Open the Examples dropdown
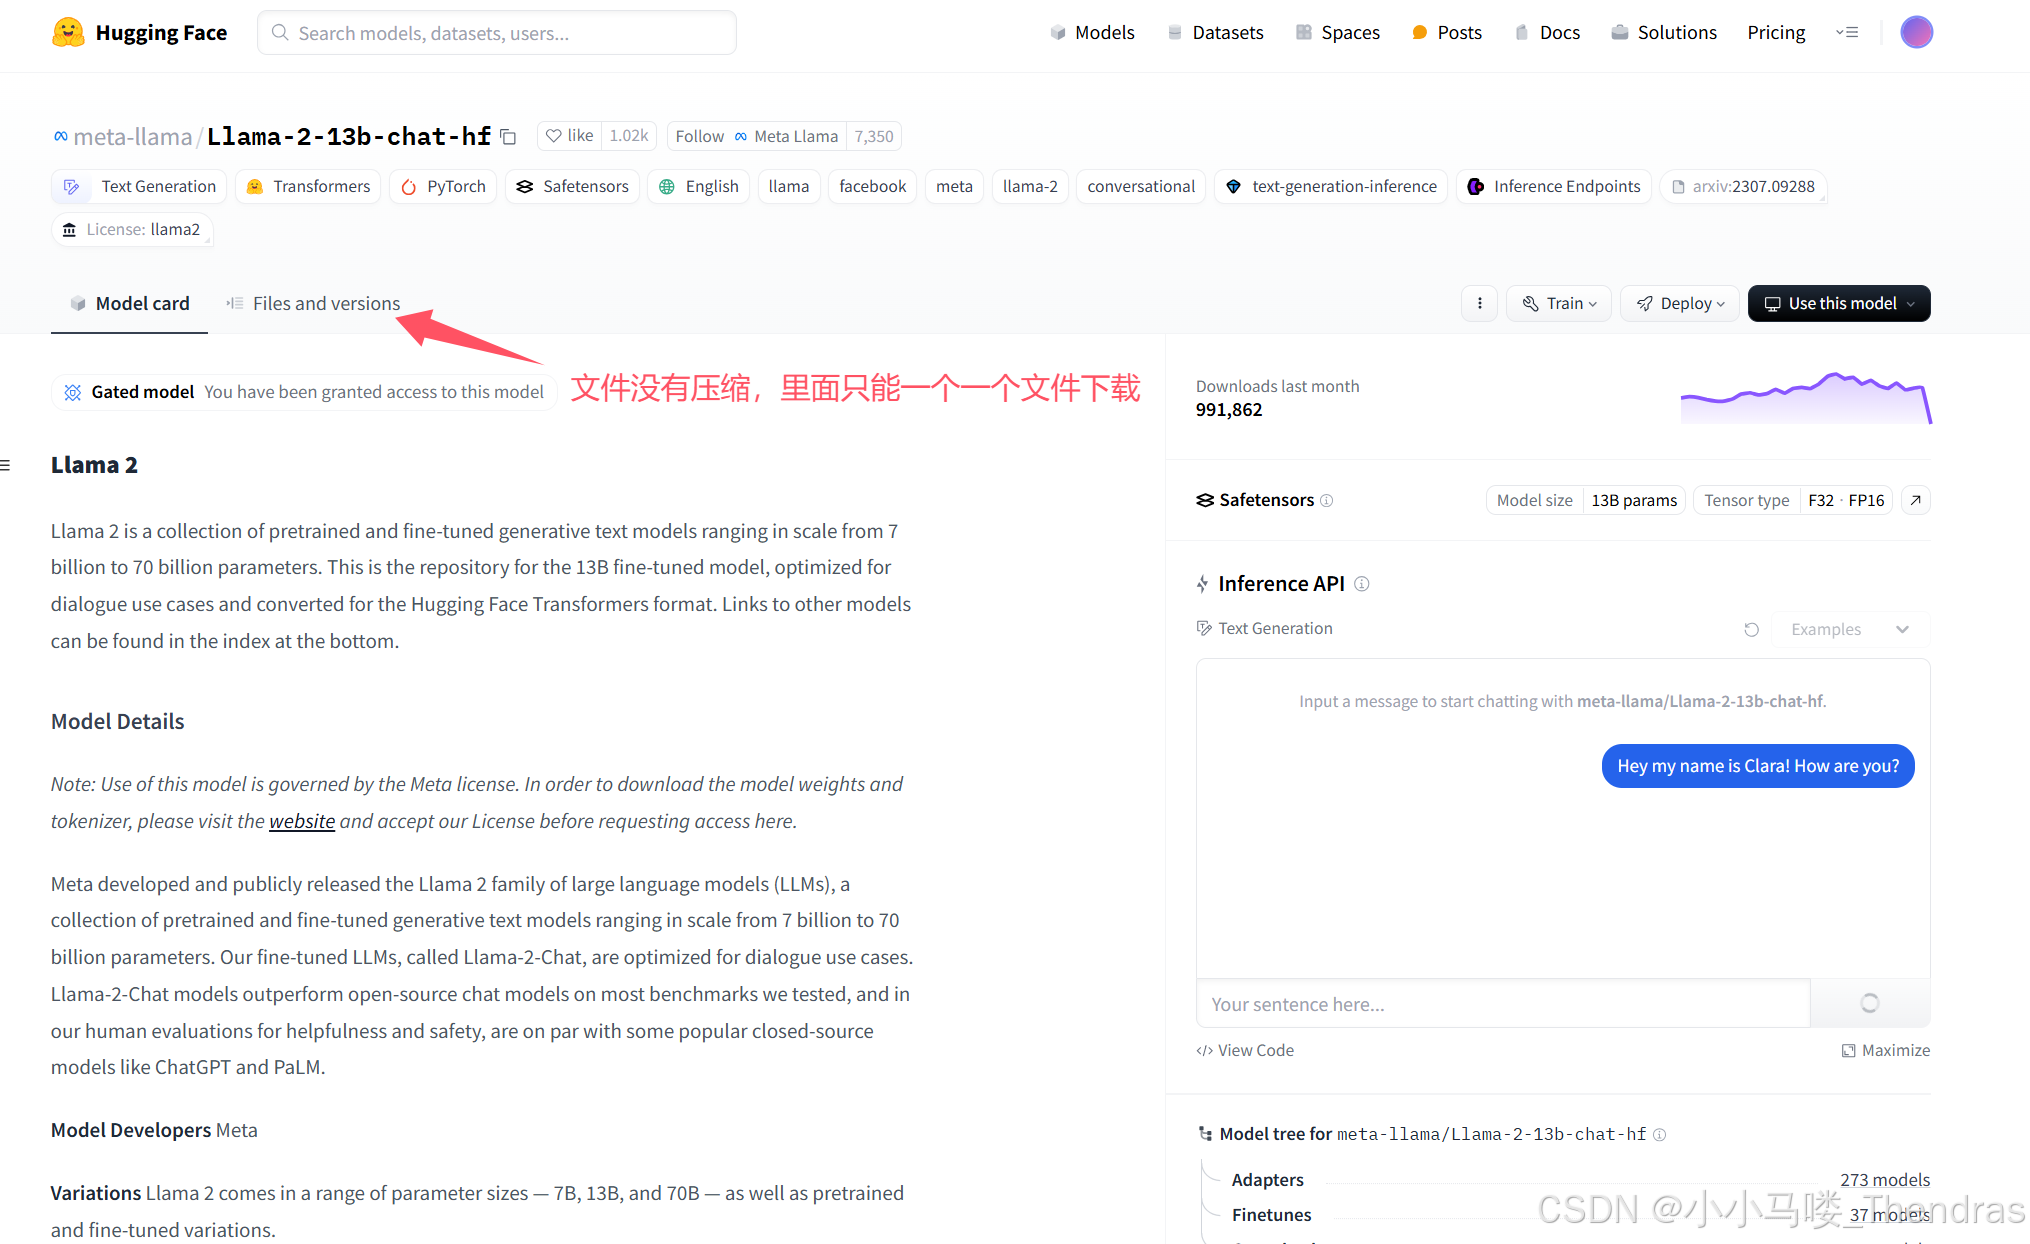Image resolution: width=2030 pixels, height=1244 pixels. [1848, 629]
